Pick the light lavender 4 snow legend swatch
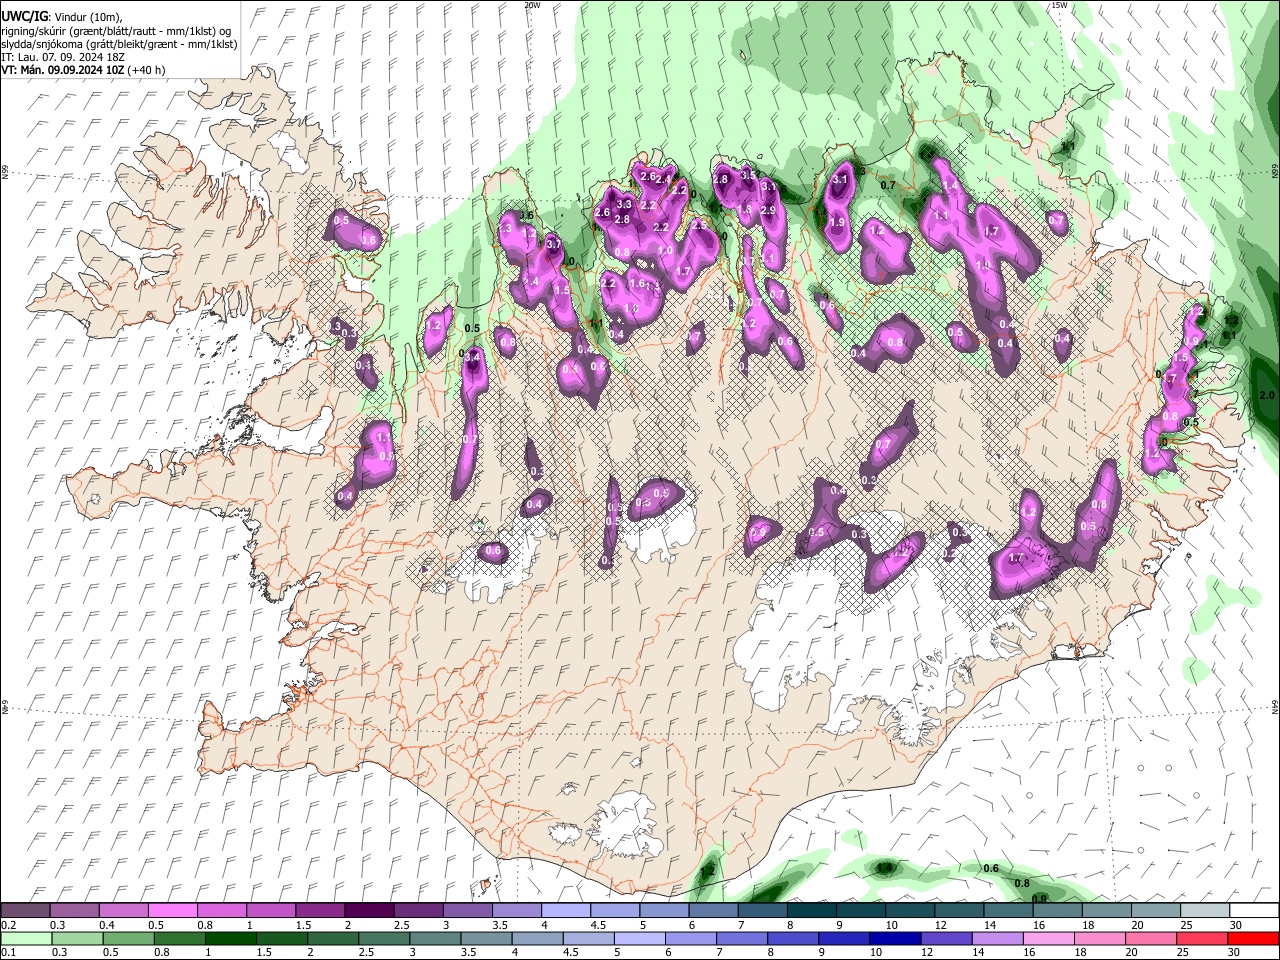Image resolution: width=1280 pixels, height=960 pixels. 564,911
